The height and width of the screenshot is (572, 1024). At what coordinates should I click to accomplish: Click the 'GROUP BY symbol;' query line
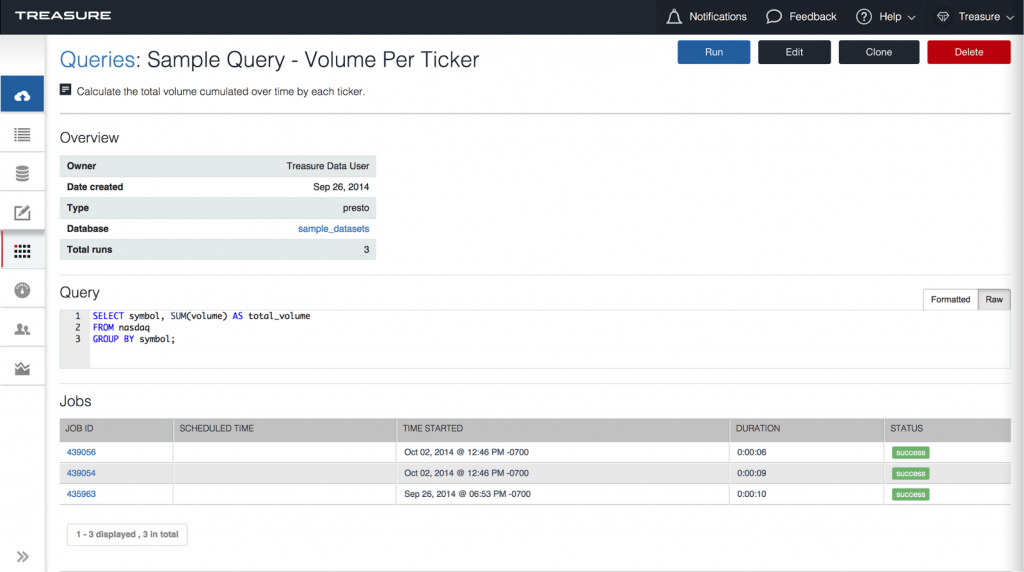(134, 340)
